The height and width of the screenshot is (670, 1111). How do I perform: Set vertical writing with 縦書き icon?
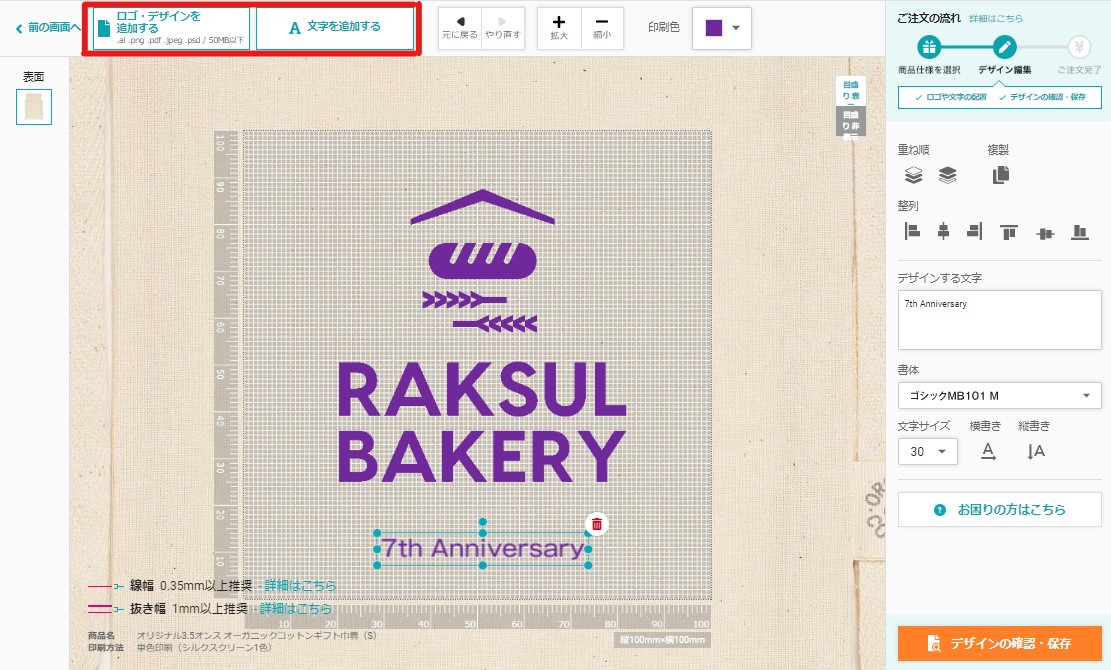(1036, 451)
